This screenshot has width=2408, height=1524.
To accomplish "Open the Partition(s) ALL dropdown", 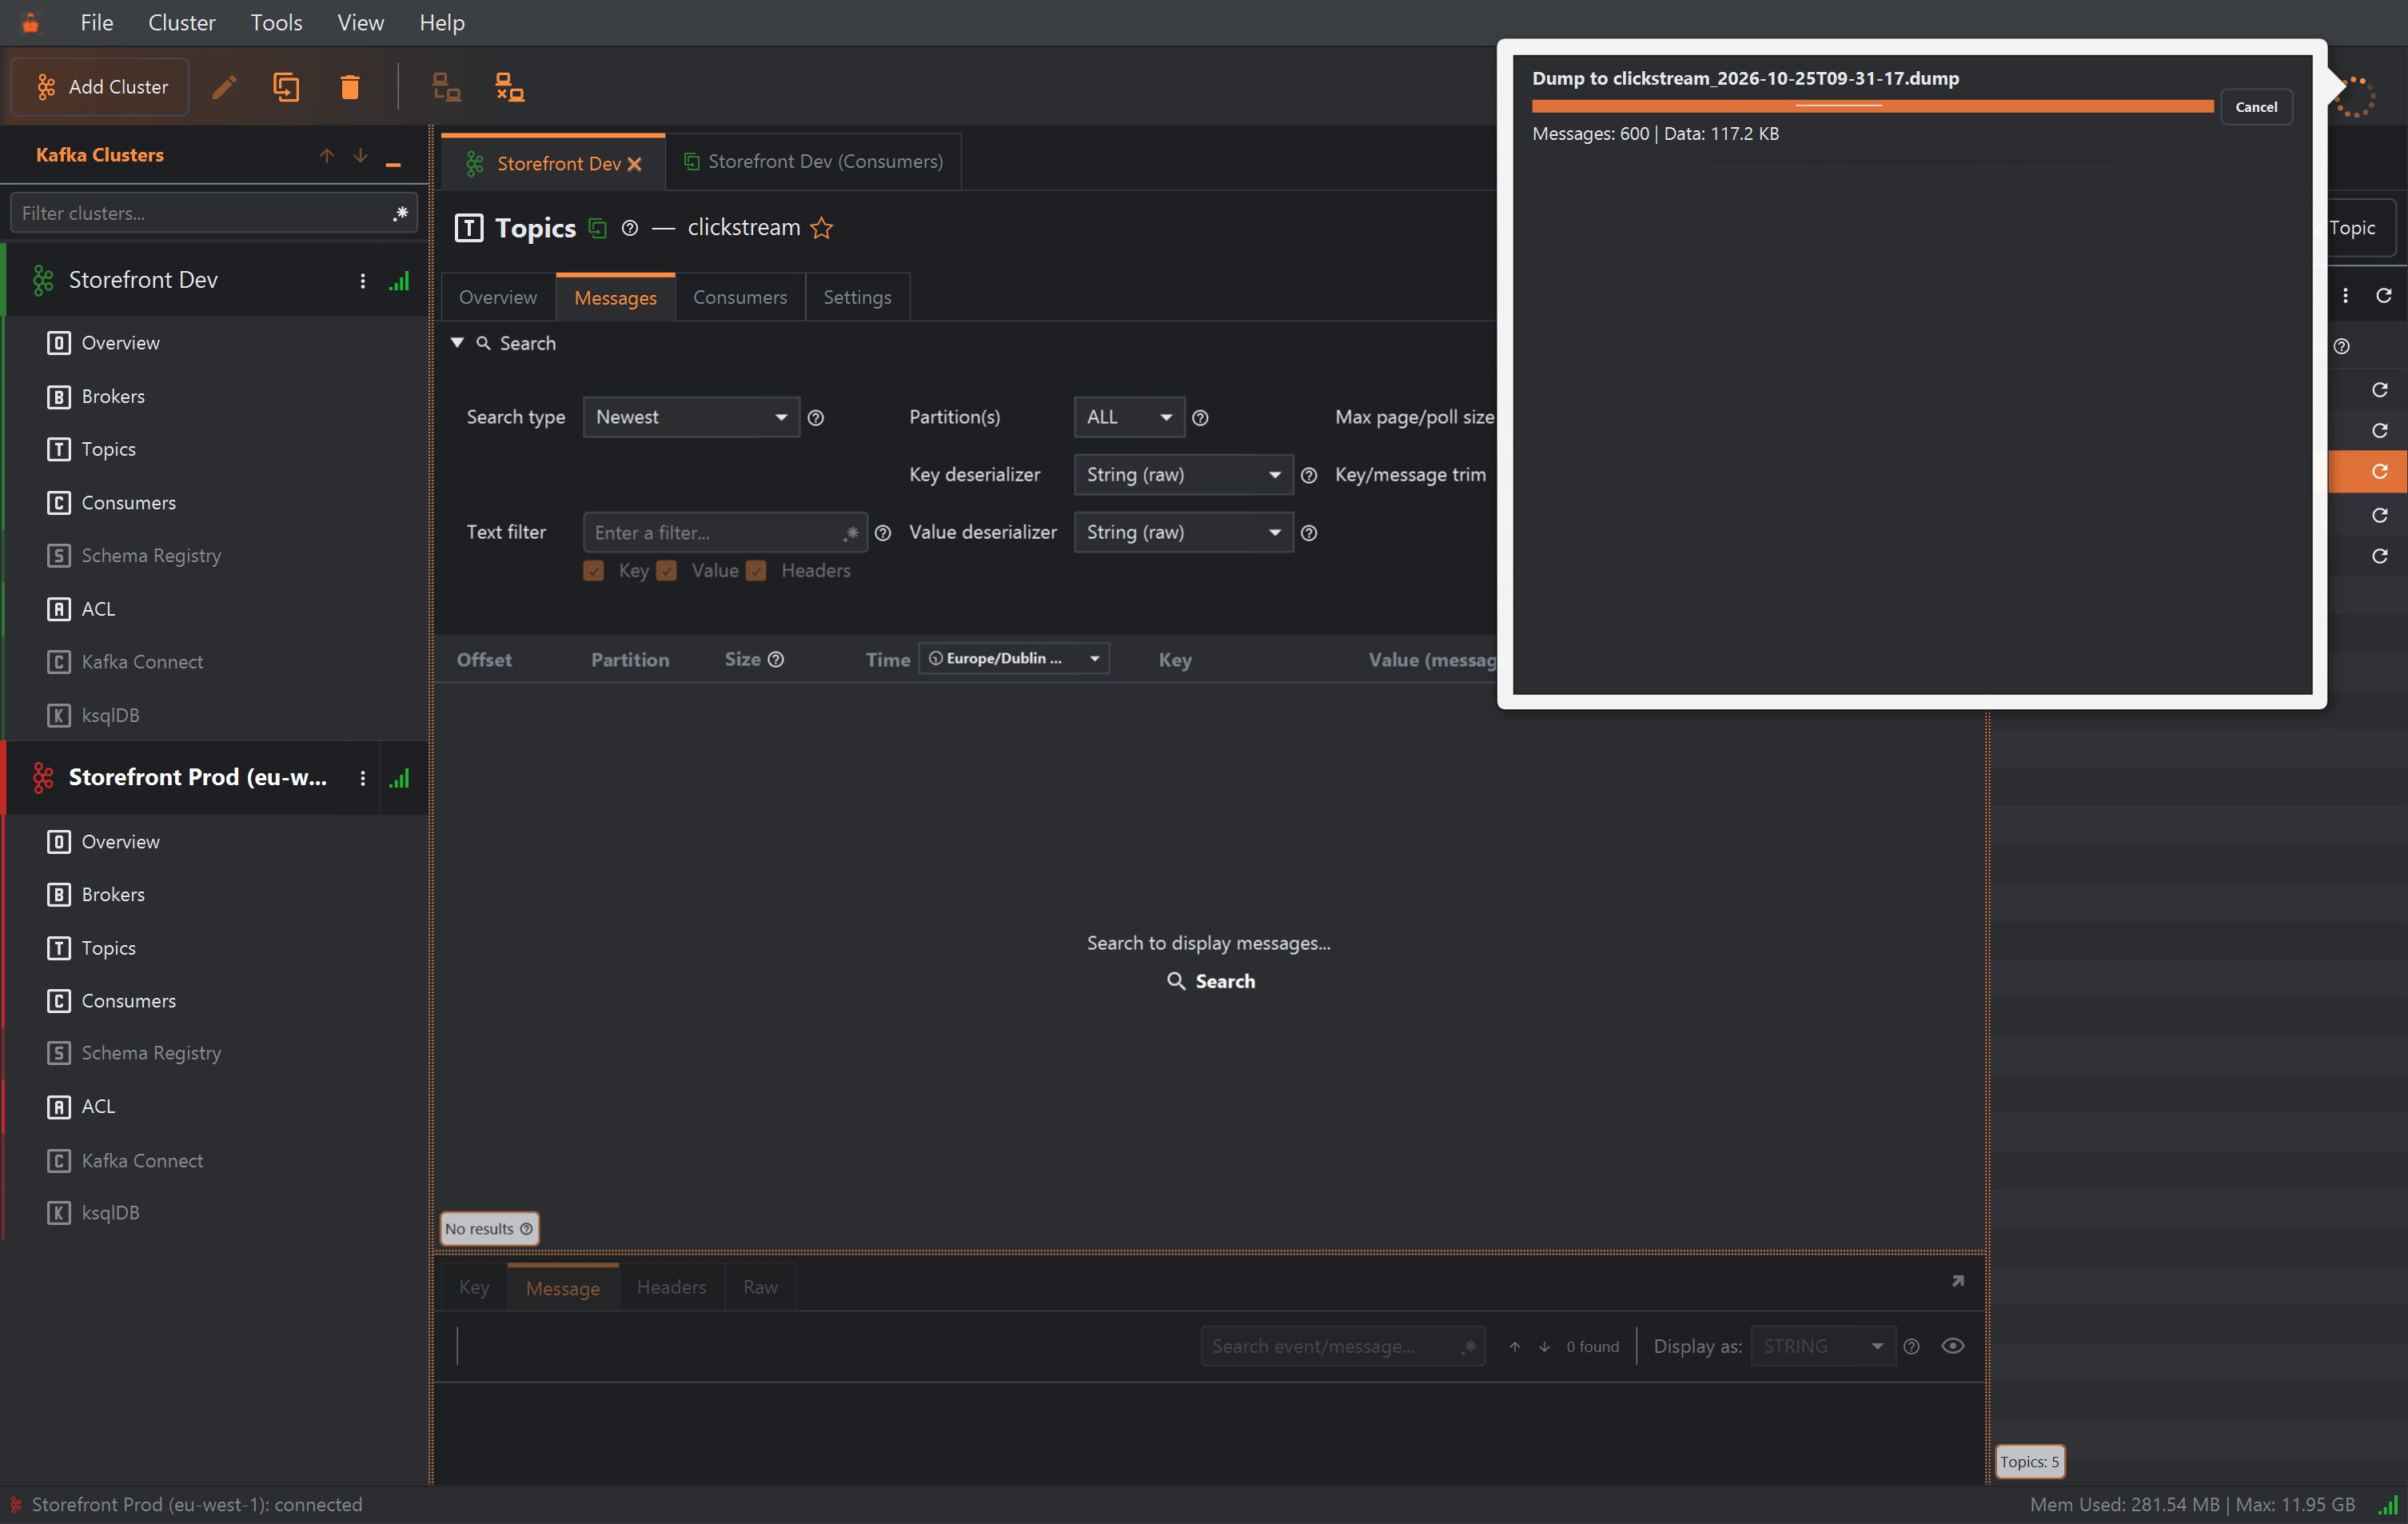I will coord(1129,417).
